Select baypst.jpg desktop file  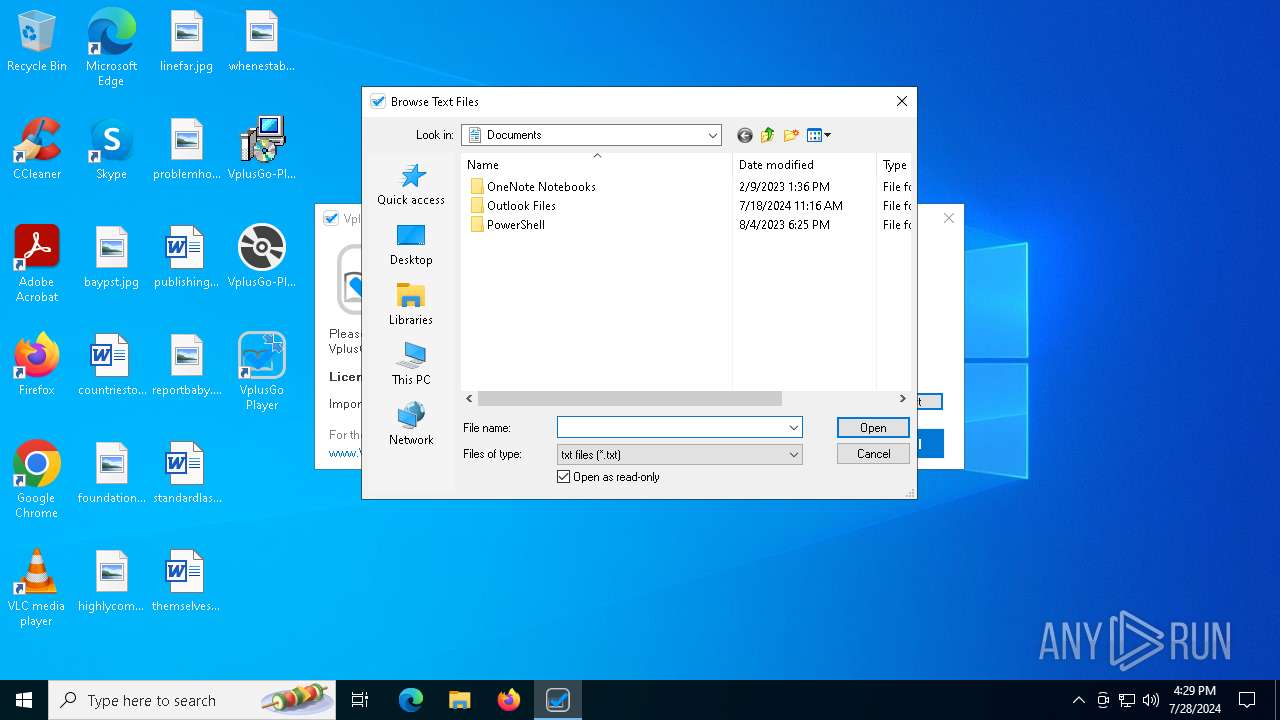pos(111,258)
